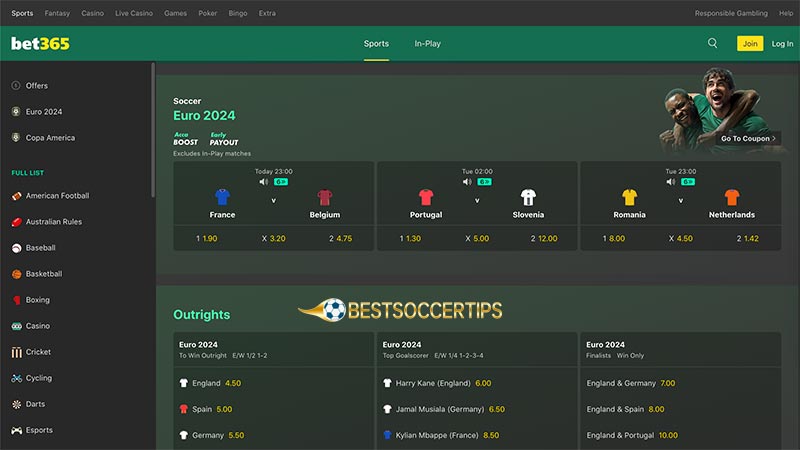Click live stream badge on Portugal v Slovenia
The width and height of the screenshot is (800, 450).
[484, 182]
